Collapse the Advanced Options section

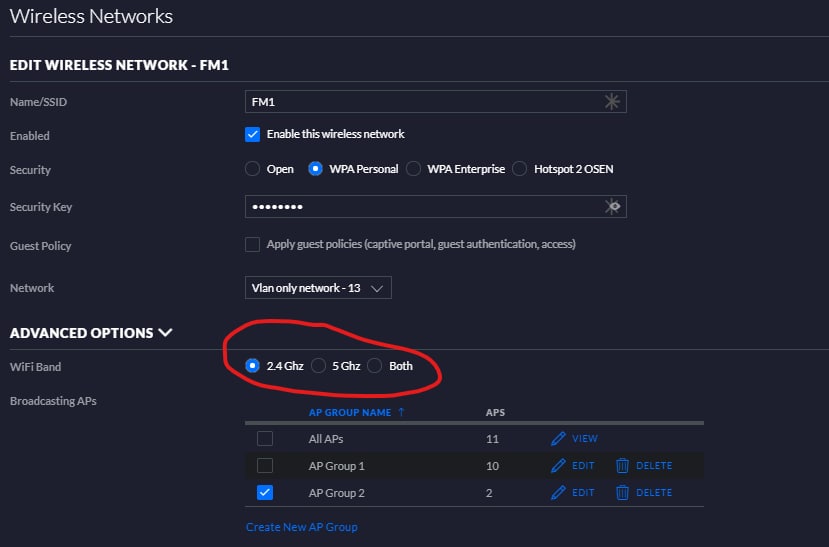91,333
